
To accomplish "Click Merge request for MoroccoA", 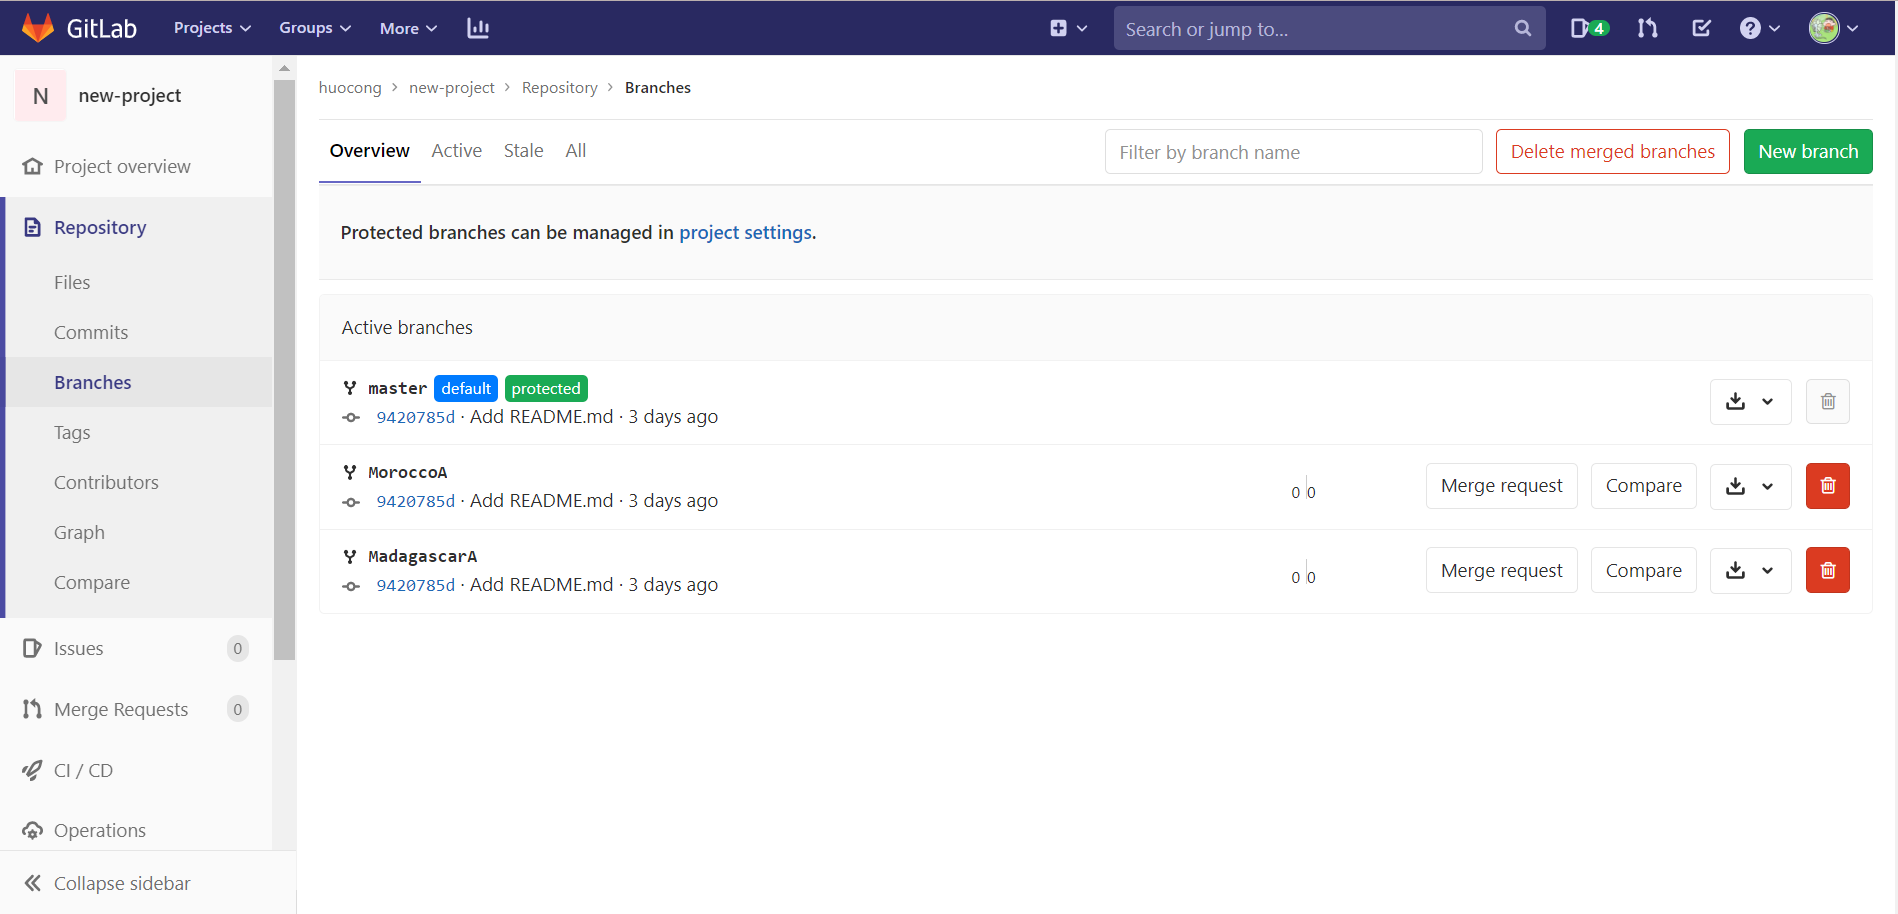I will click(x=1501, y=486).
